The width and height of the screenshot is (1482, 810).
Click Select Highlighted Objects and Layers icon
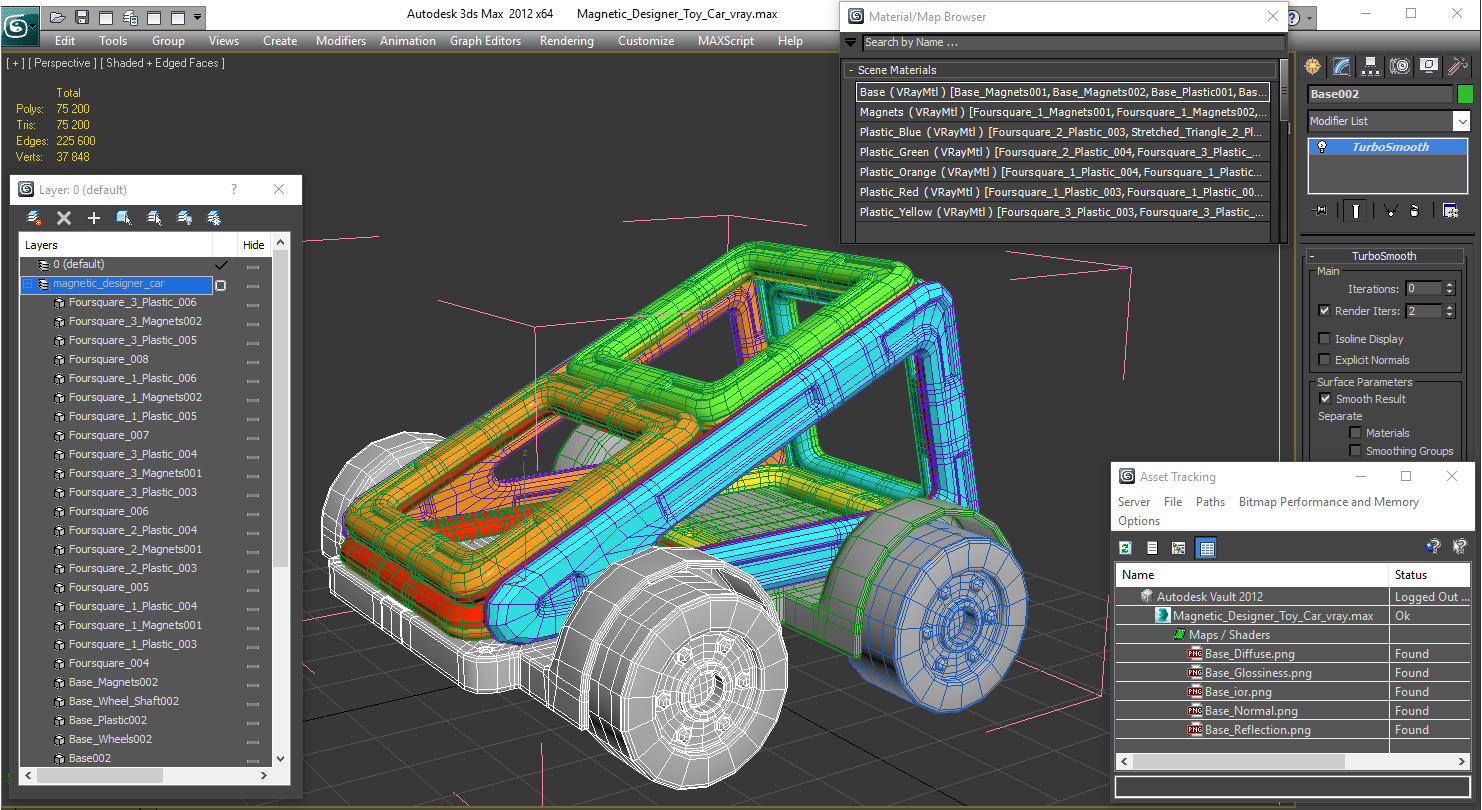[124, 218]
